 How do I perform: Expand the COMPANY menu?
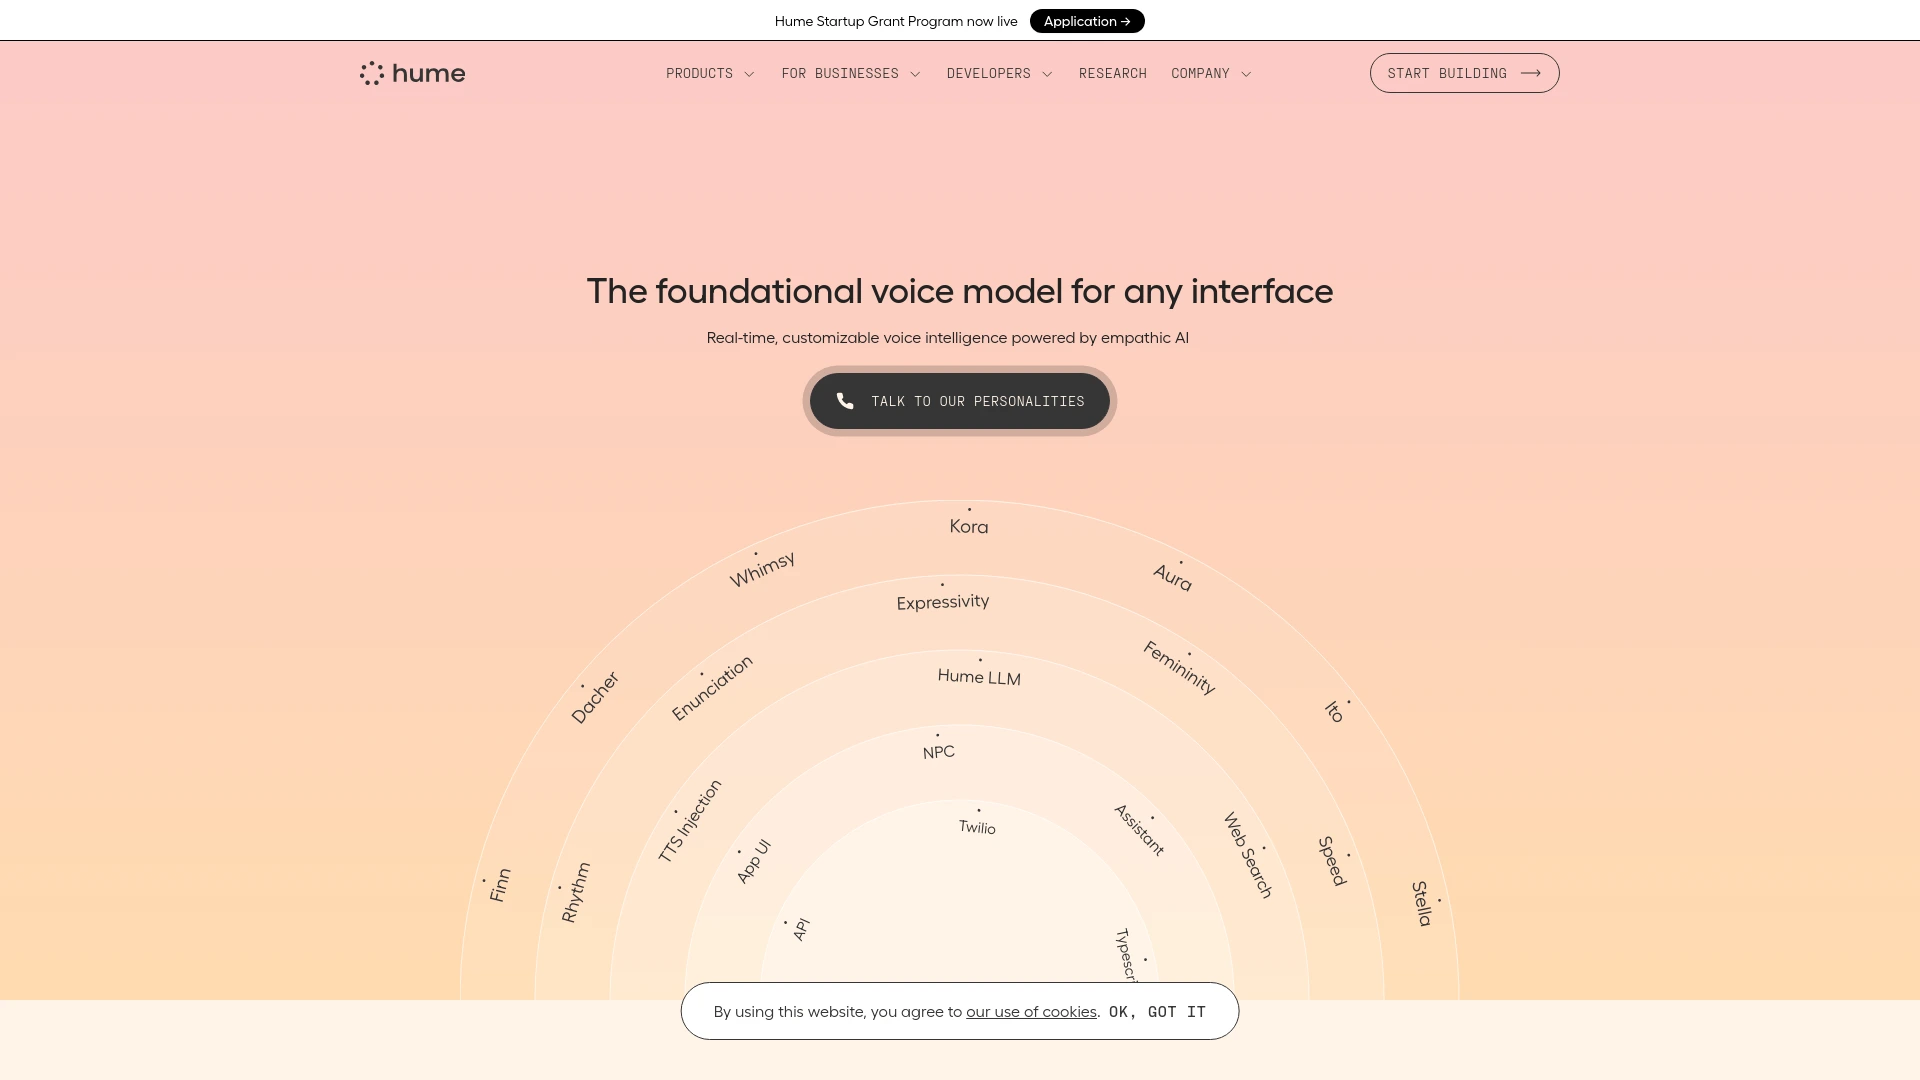coord(1210,73)
